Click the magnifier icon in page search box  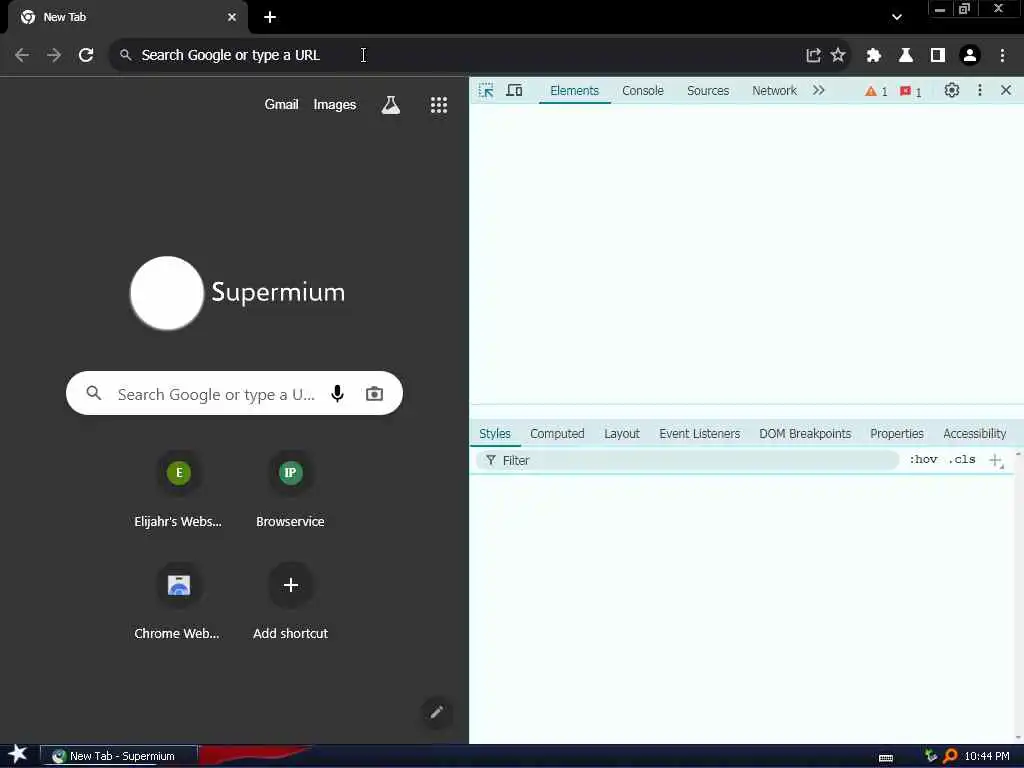(94, 393)
